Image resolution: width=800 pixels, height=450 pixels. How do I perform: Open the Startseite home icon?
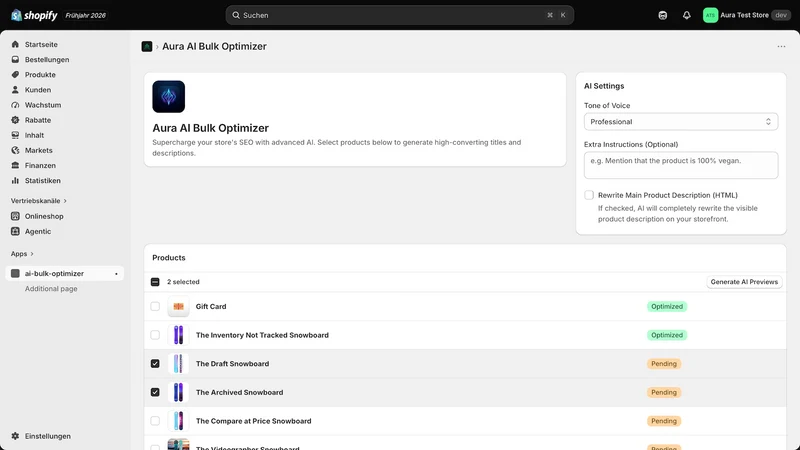pos(15,44)
